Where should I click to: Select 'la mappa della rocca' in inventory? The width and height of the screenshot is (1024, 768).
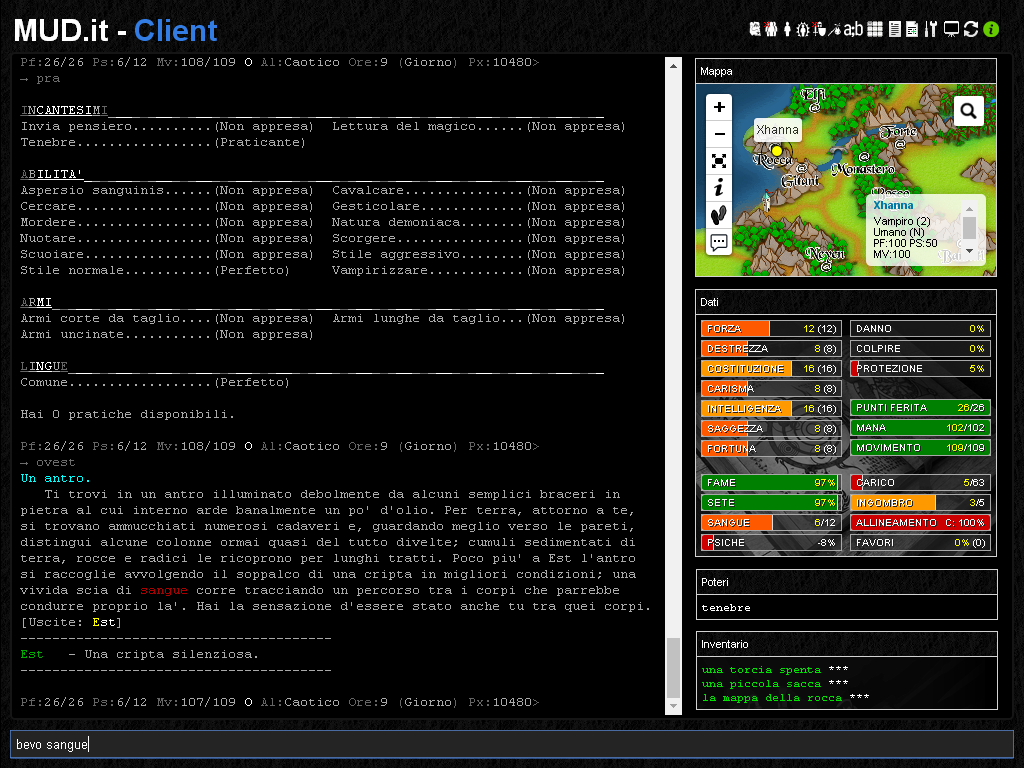[x=772, y=698]
